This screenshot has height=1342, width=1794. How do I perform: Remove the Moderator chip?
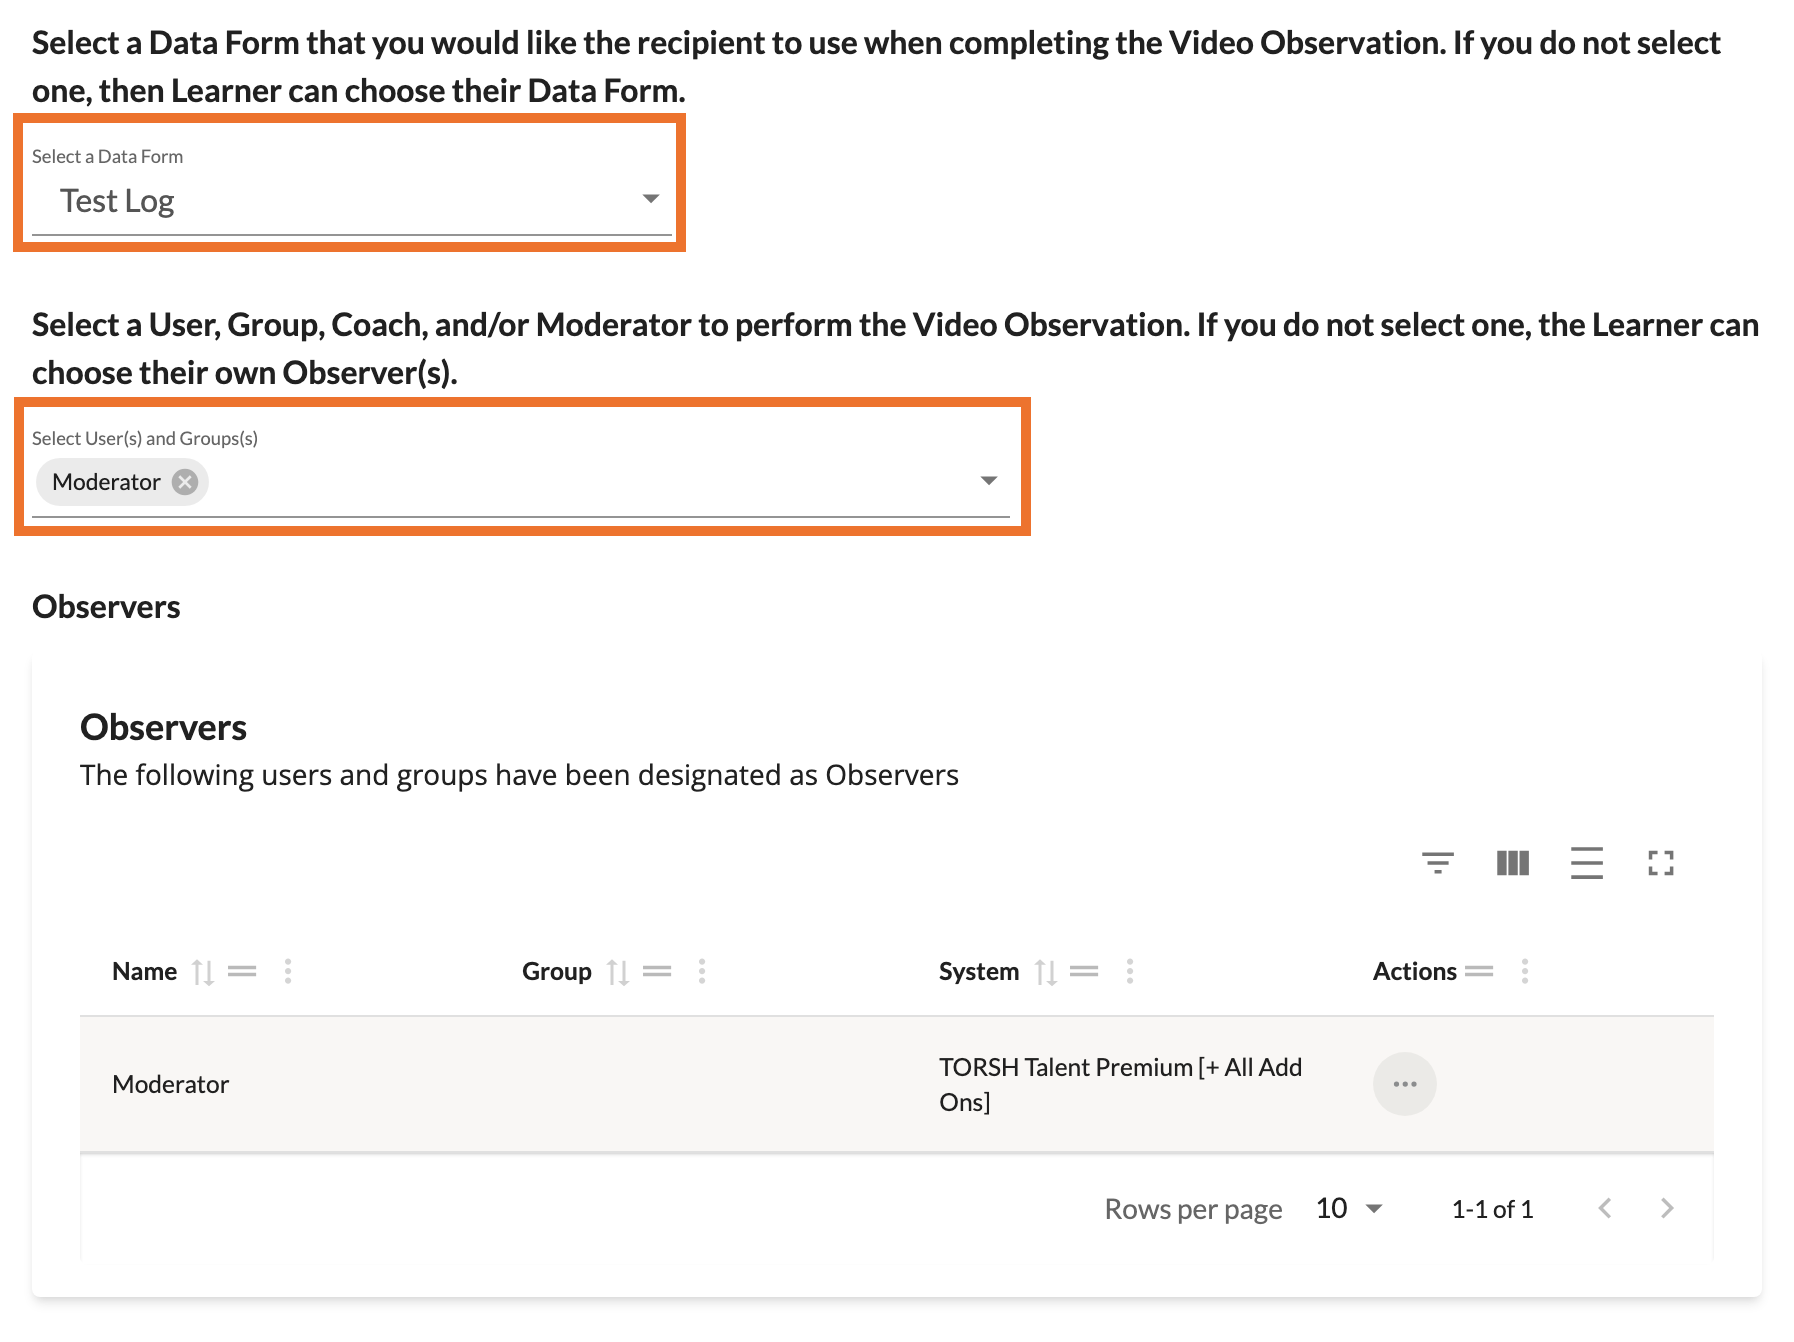[x=185, y=482]
